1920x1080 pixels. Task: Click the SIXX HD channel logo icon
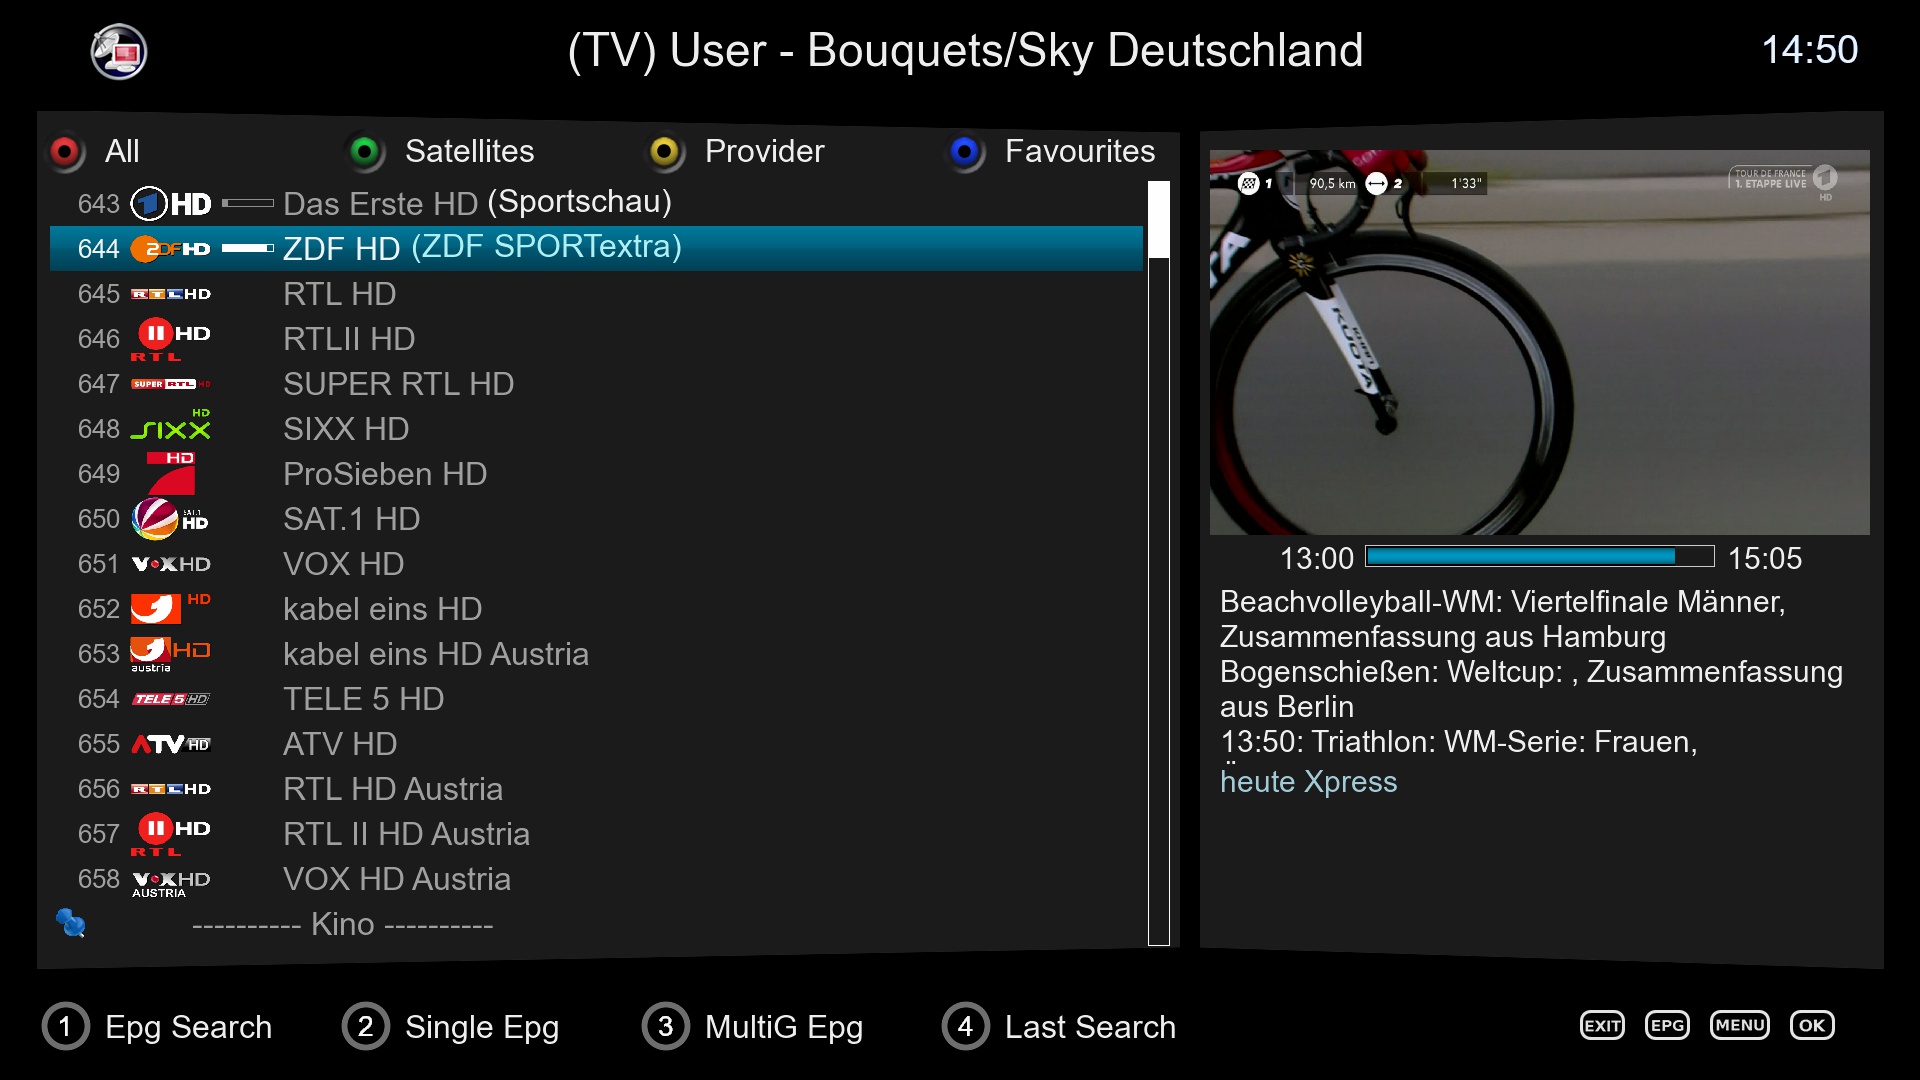pyautogui.click(x=173, y=429)
